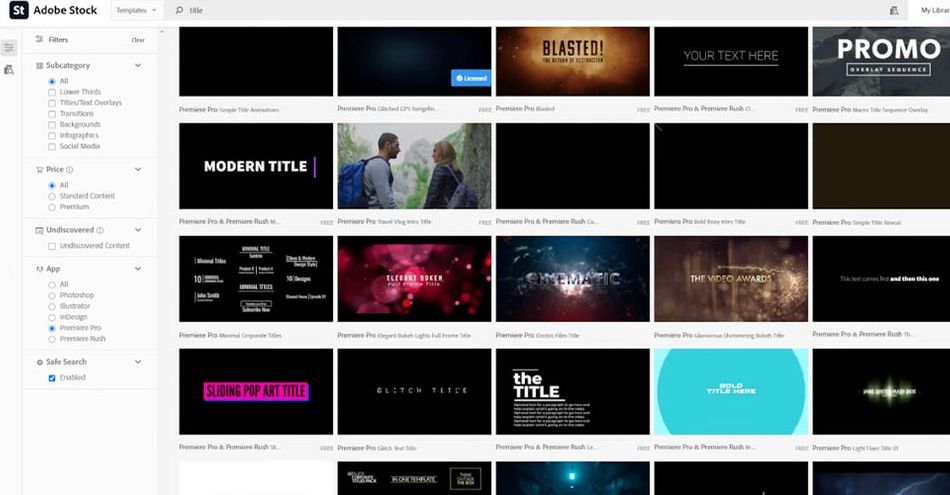Open the Promo overlay sequence thumbnail

point(881,61)
